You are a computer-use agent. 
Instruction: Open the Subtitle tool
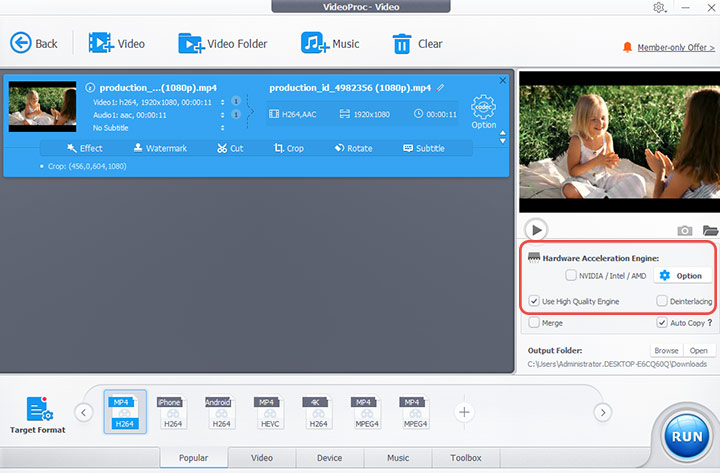pyautogui.click(x=424, y=148)
